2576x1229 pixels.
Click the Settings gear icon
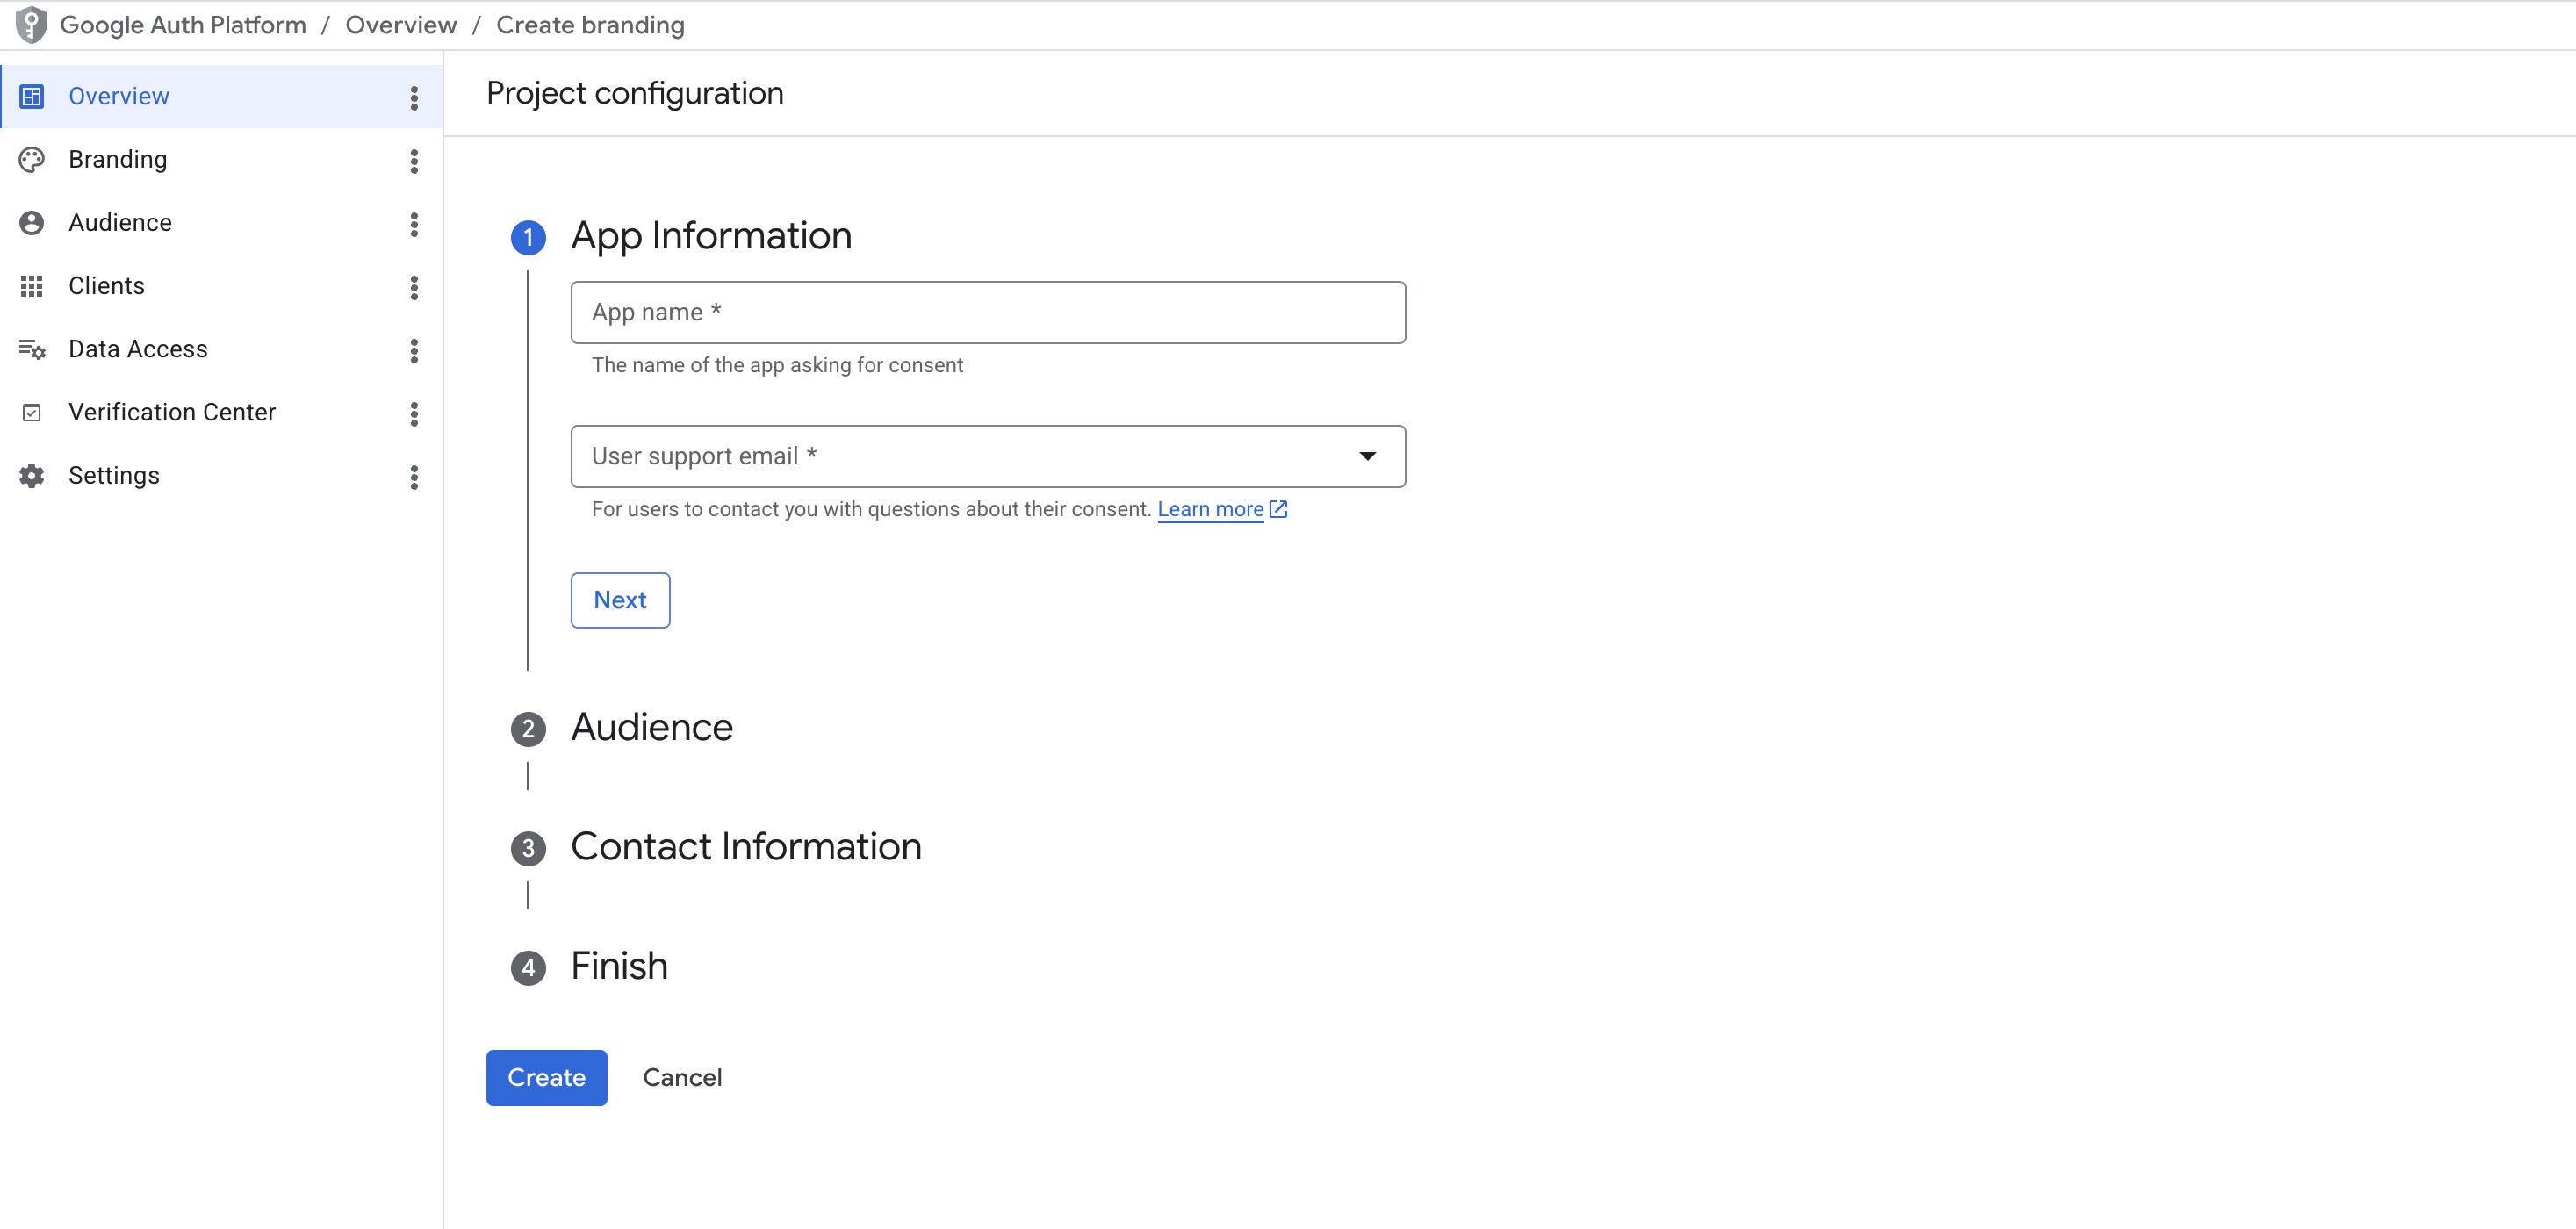32,476
